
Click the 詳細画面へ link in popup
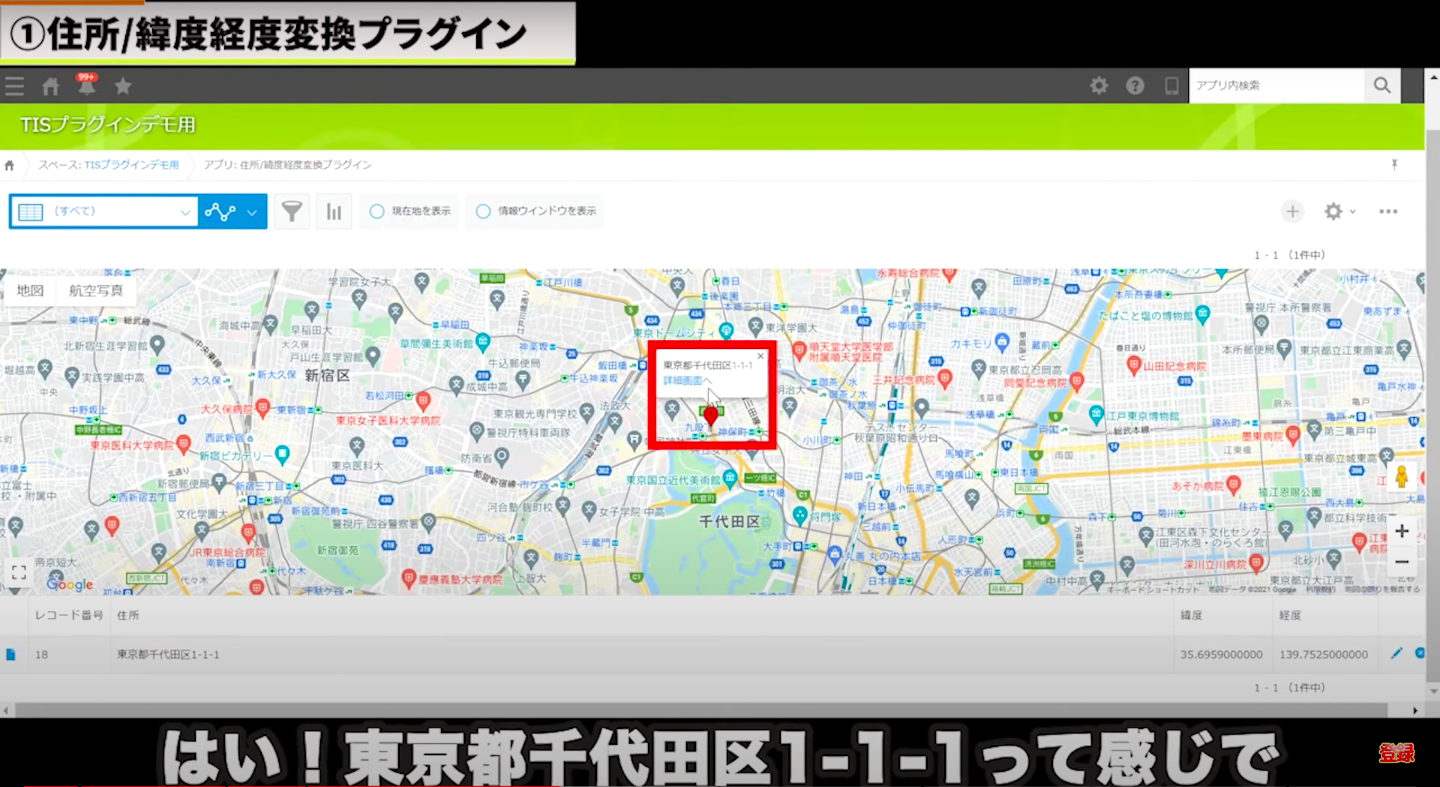point(687,381)
